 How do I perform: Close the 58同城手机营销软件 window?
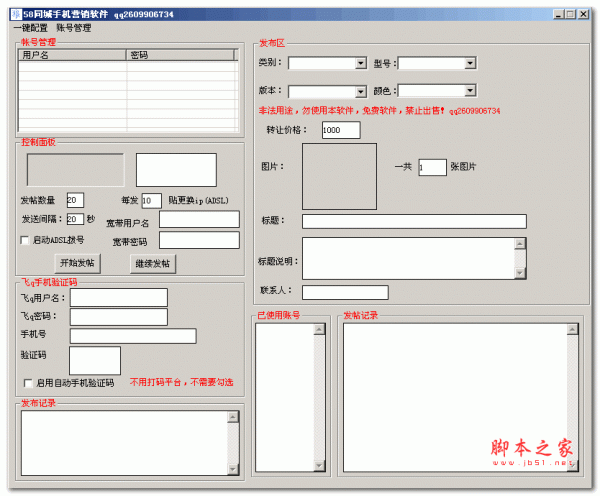[x=583, y=15]
